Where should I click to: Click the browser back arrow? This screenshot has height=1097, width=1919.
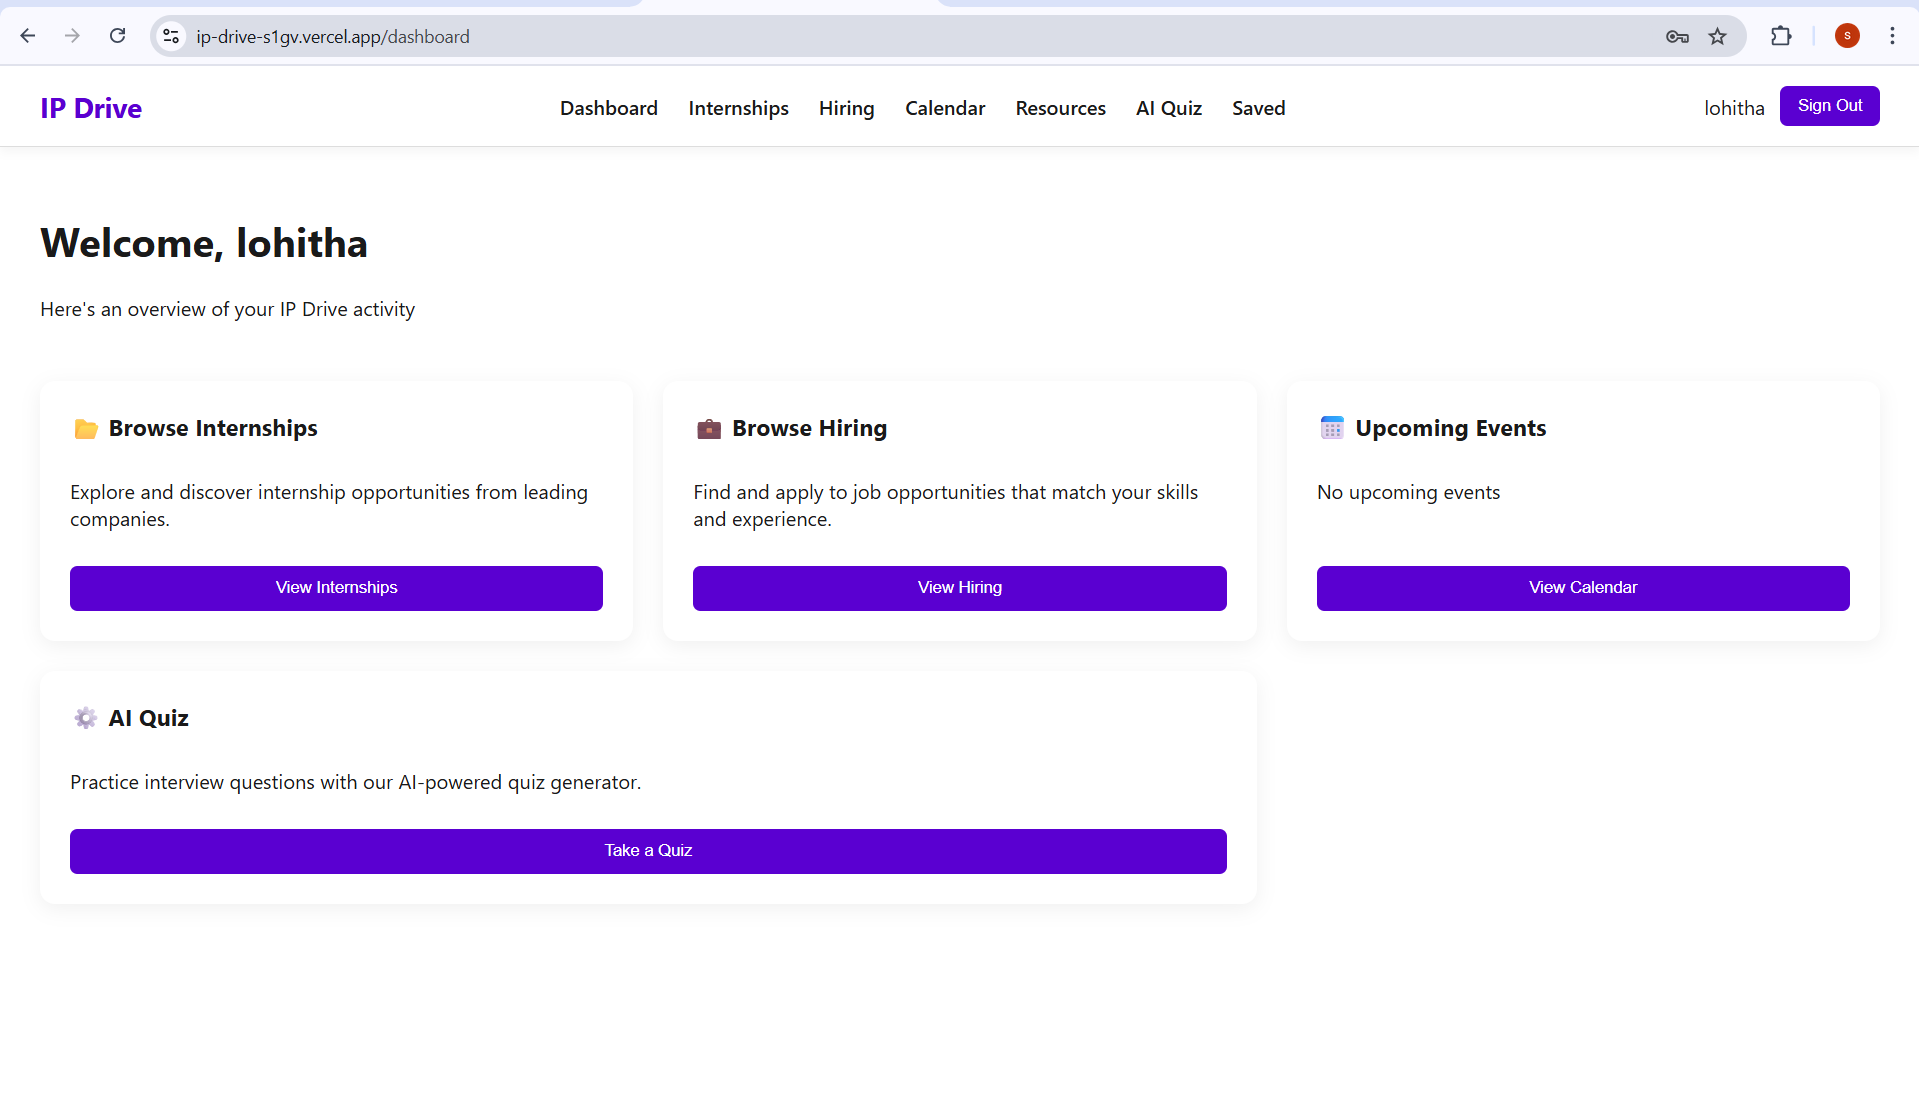(x=28, y=36)
